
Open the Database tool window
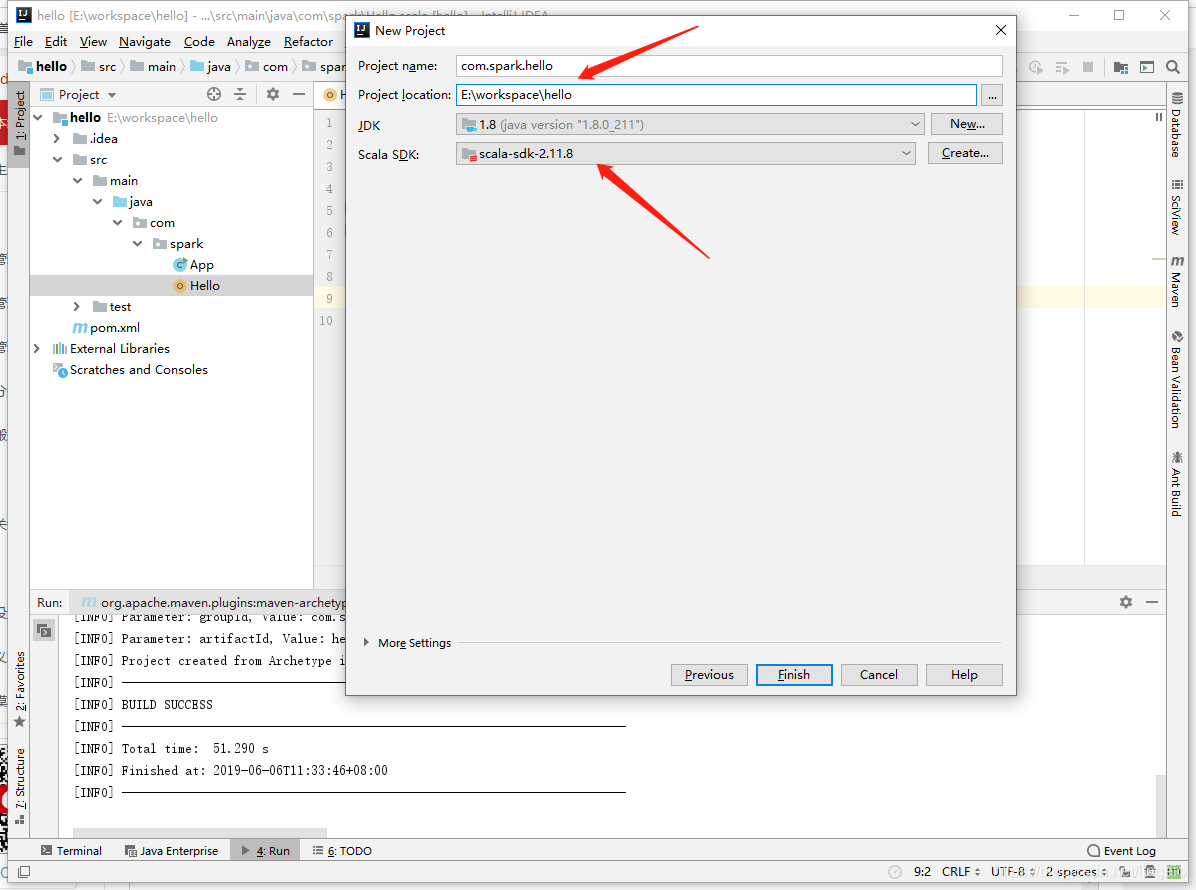tap(1177, 124)
